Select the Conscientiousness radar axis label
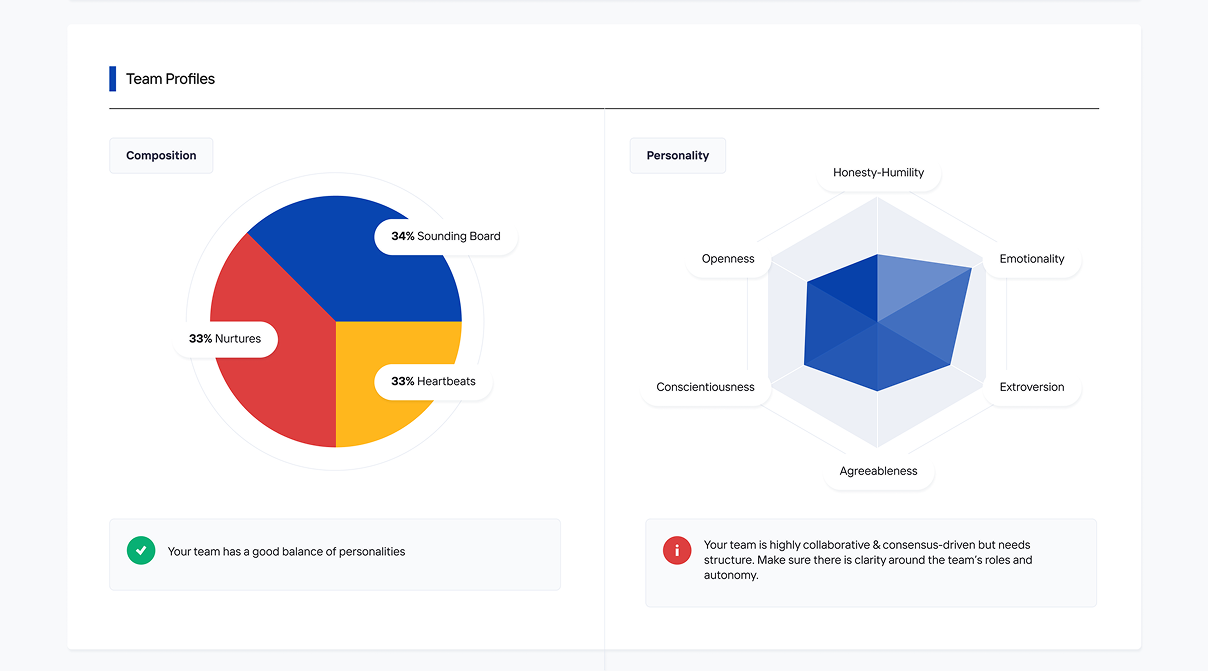Screen dimensions: 1208x672 coord(705,387)
